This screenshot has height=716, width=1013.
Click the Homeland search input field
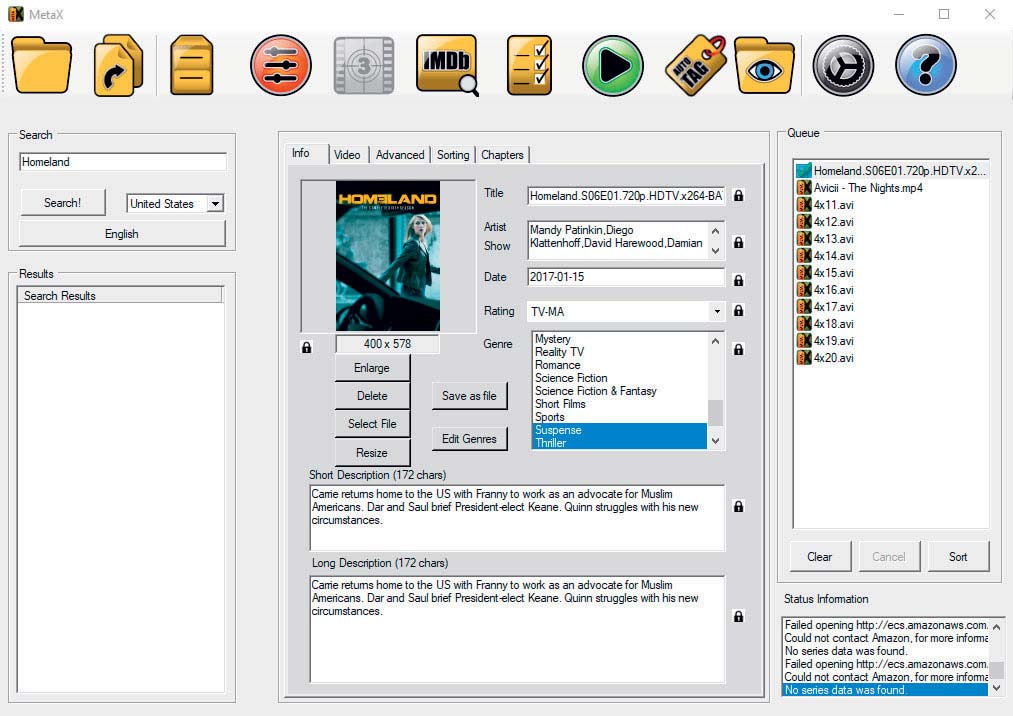click(x=123, y=162)
